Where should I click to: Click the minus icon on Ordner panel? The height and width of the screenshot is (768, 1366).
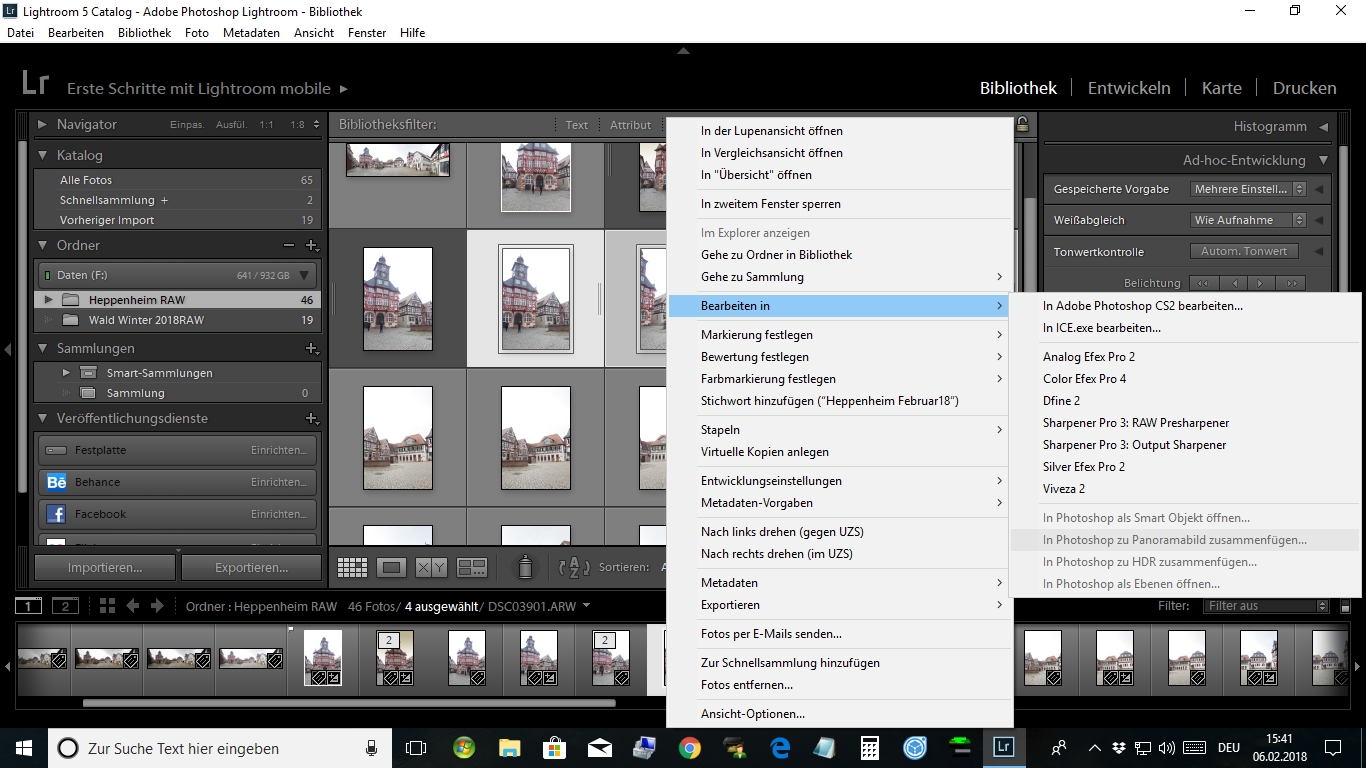coord(289,245)
